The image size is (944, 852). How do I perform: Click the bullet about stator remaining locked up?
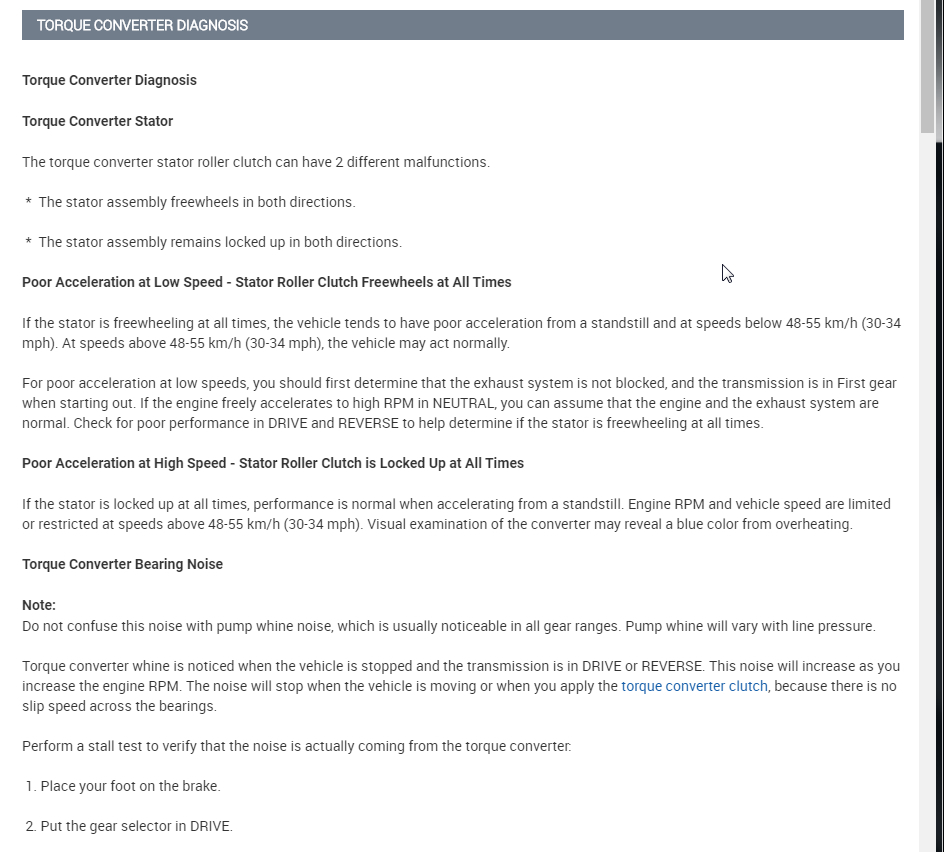(219, 242)
